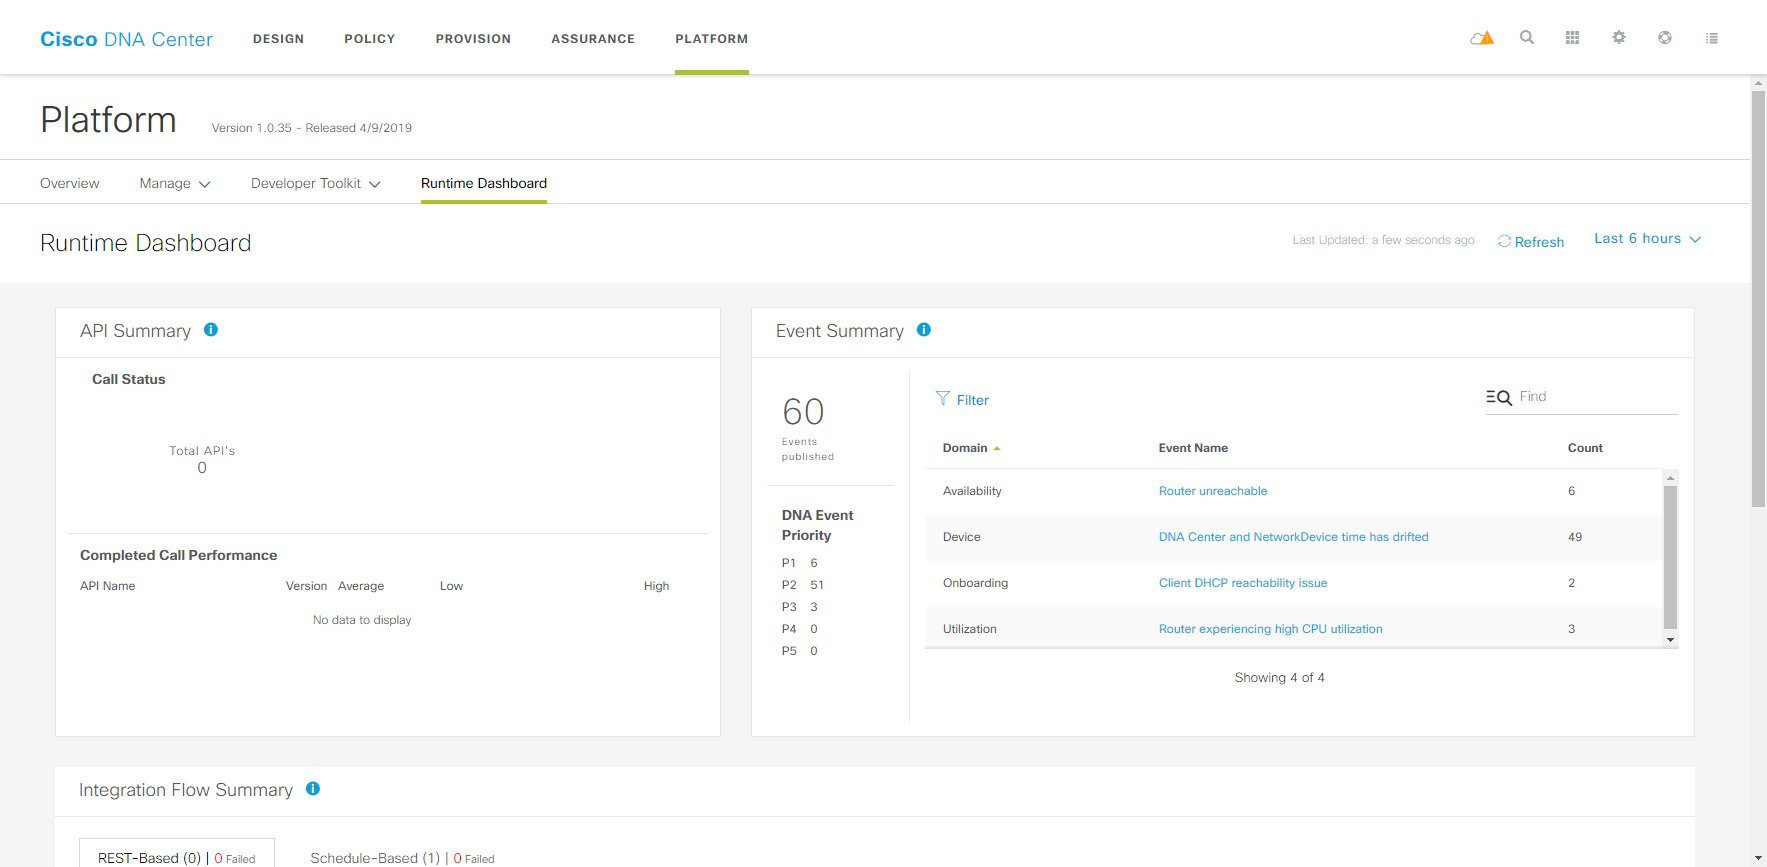Click the P3 priority value 3
The image size is (1767, 867).
[x=814, y=607]
